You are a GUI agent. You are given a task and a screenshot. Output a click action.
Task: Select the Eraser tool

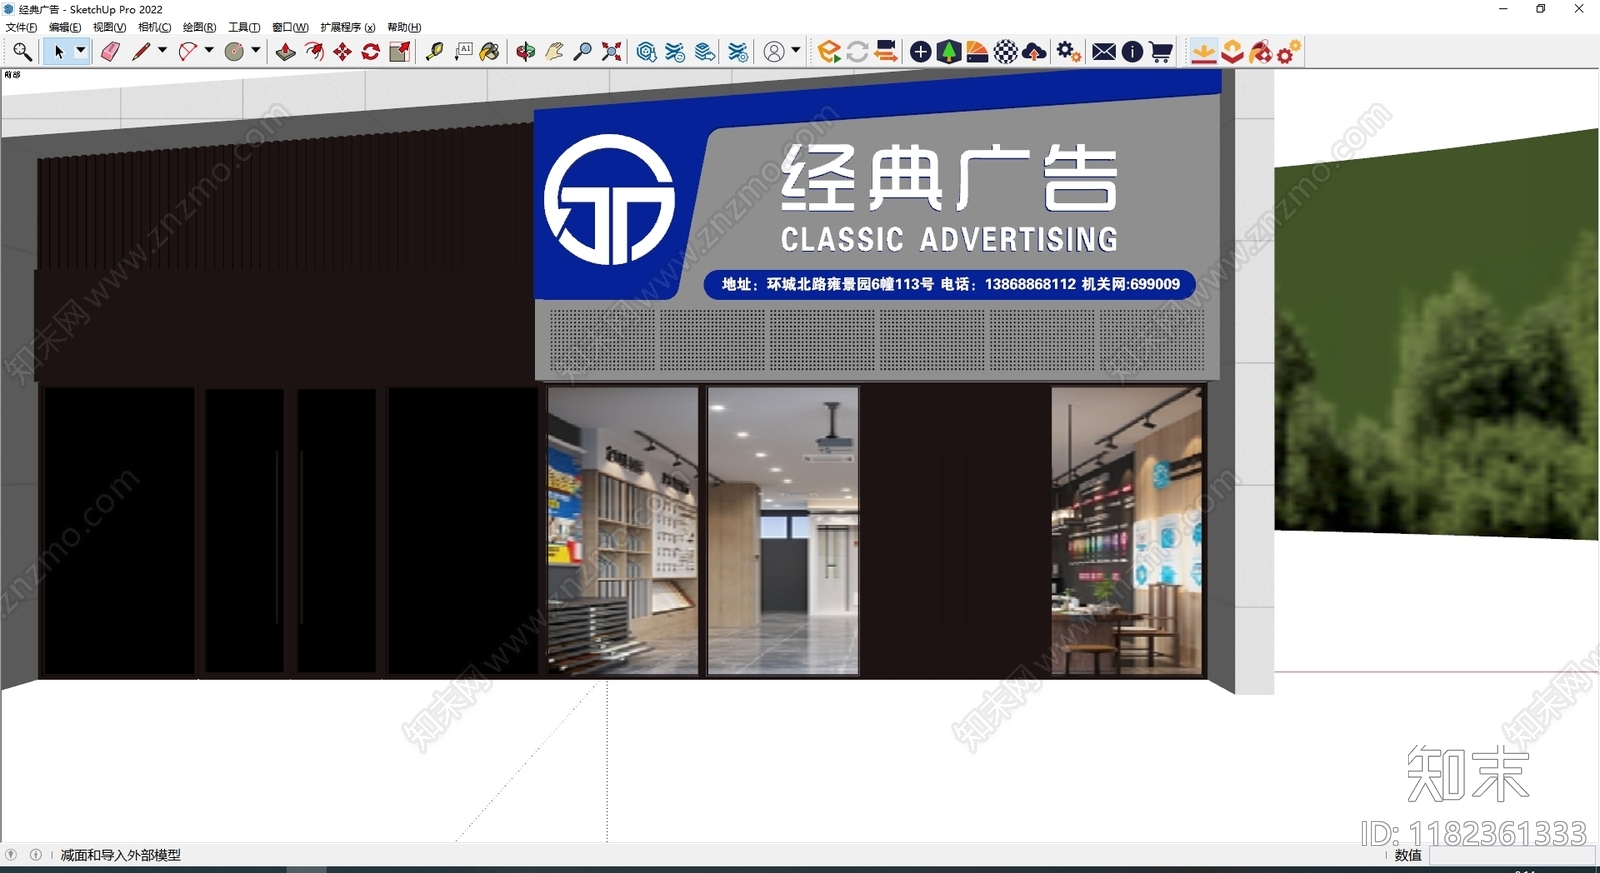pyautogui.click(x=110, y=51)
